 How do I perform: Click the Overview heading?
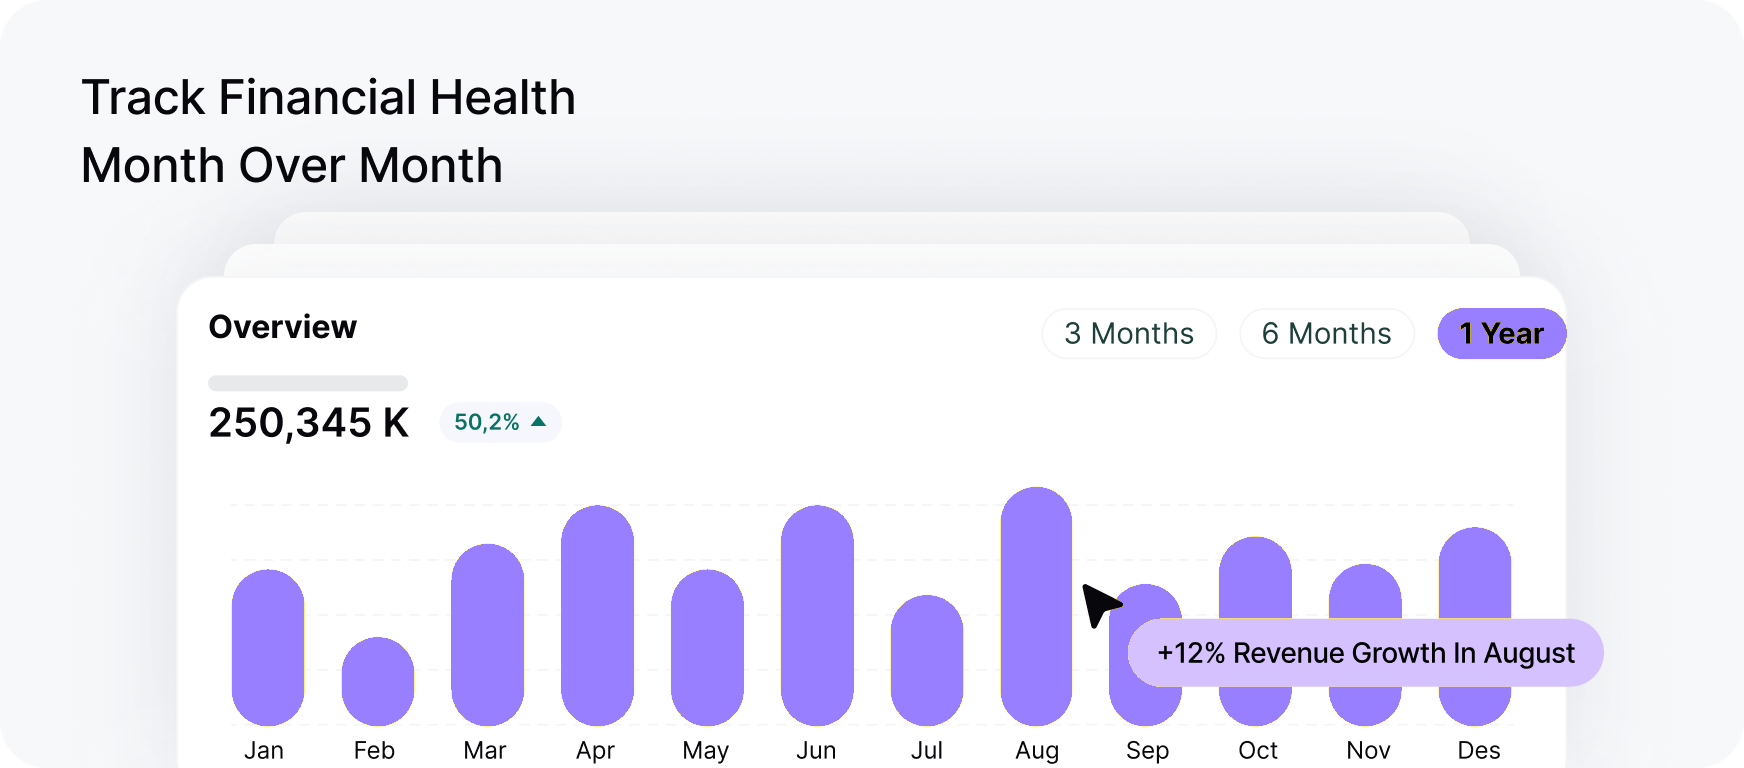click(x=283, y=327)
